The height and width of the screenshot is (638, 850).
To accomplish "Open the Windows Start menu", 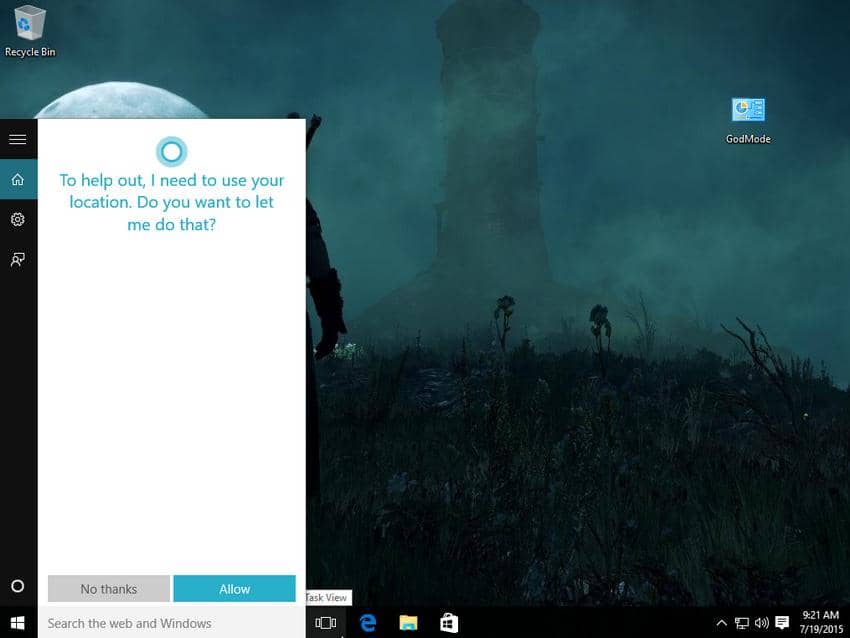I will [17, 623].
